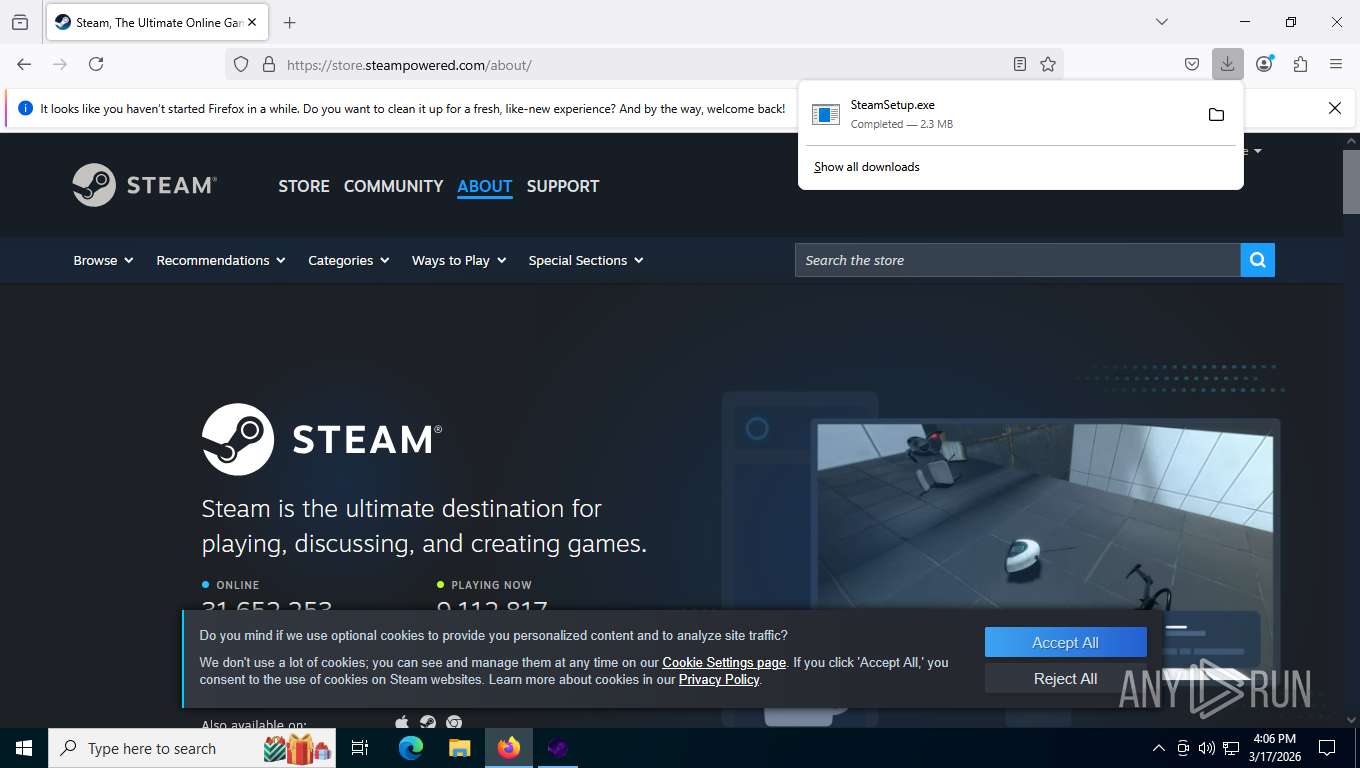Open the Windows Start menu
The width and height of the screenshot is (1360, 768).
pos(23,748)
